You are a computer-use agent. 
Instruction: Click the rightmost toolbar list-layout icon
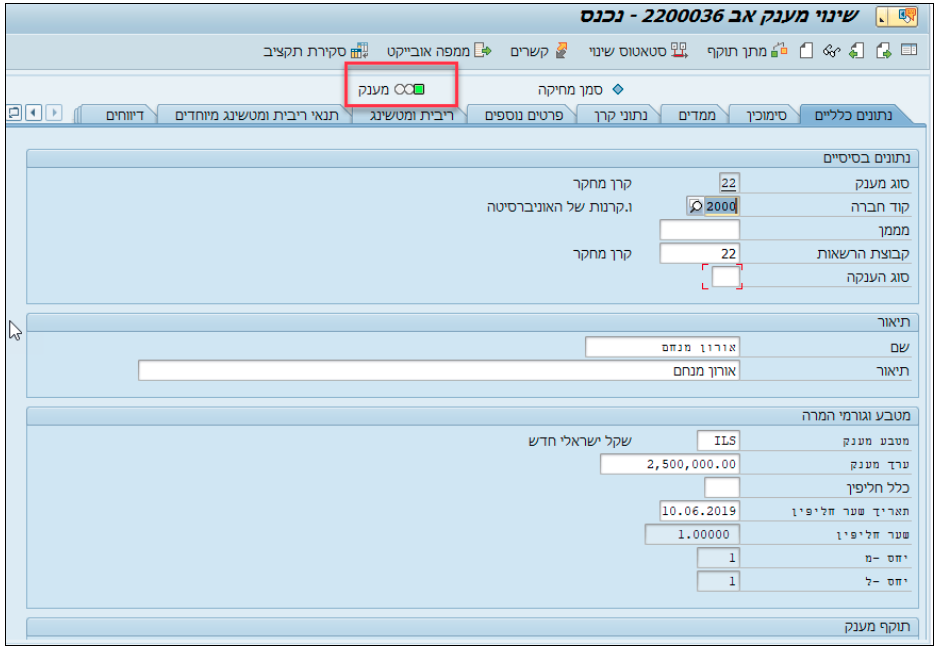click(909, 51)
